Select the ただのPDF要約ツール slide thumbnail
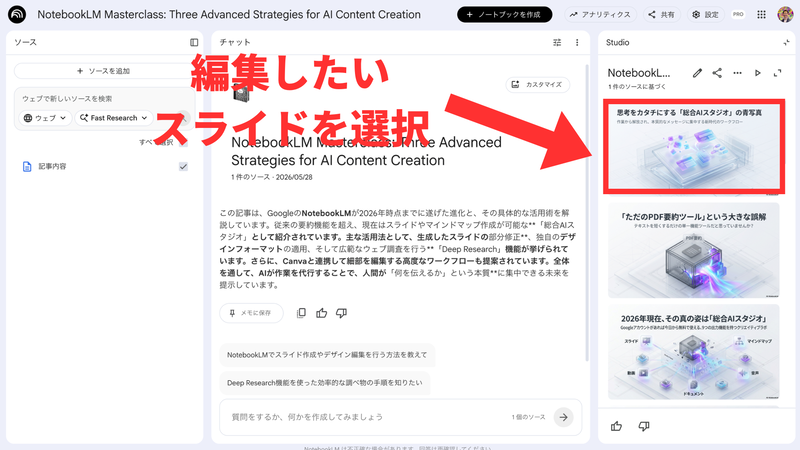800x450 pixels. point(693,251)
